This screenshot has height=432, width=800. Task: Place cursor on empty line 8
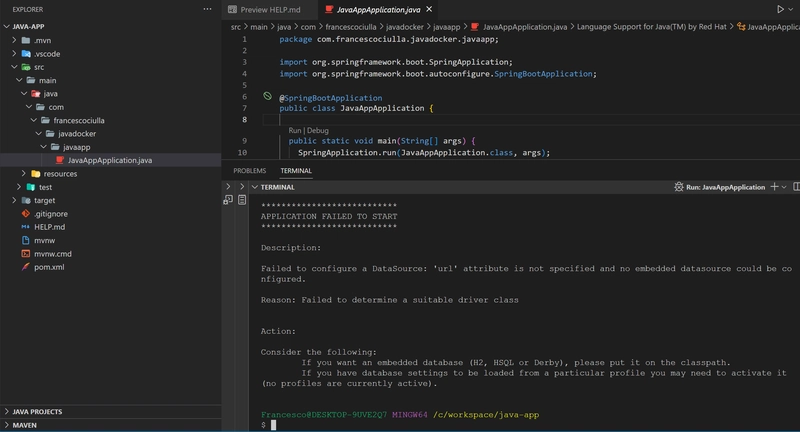coord(531,119)
